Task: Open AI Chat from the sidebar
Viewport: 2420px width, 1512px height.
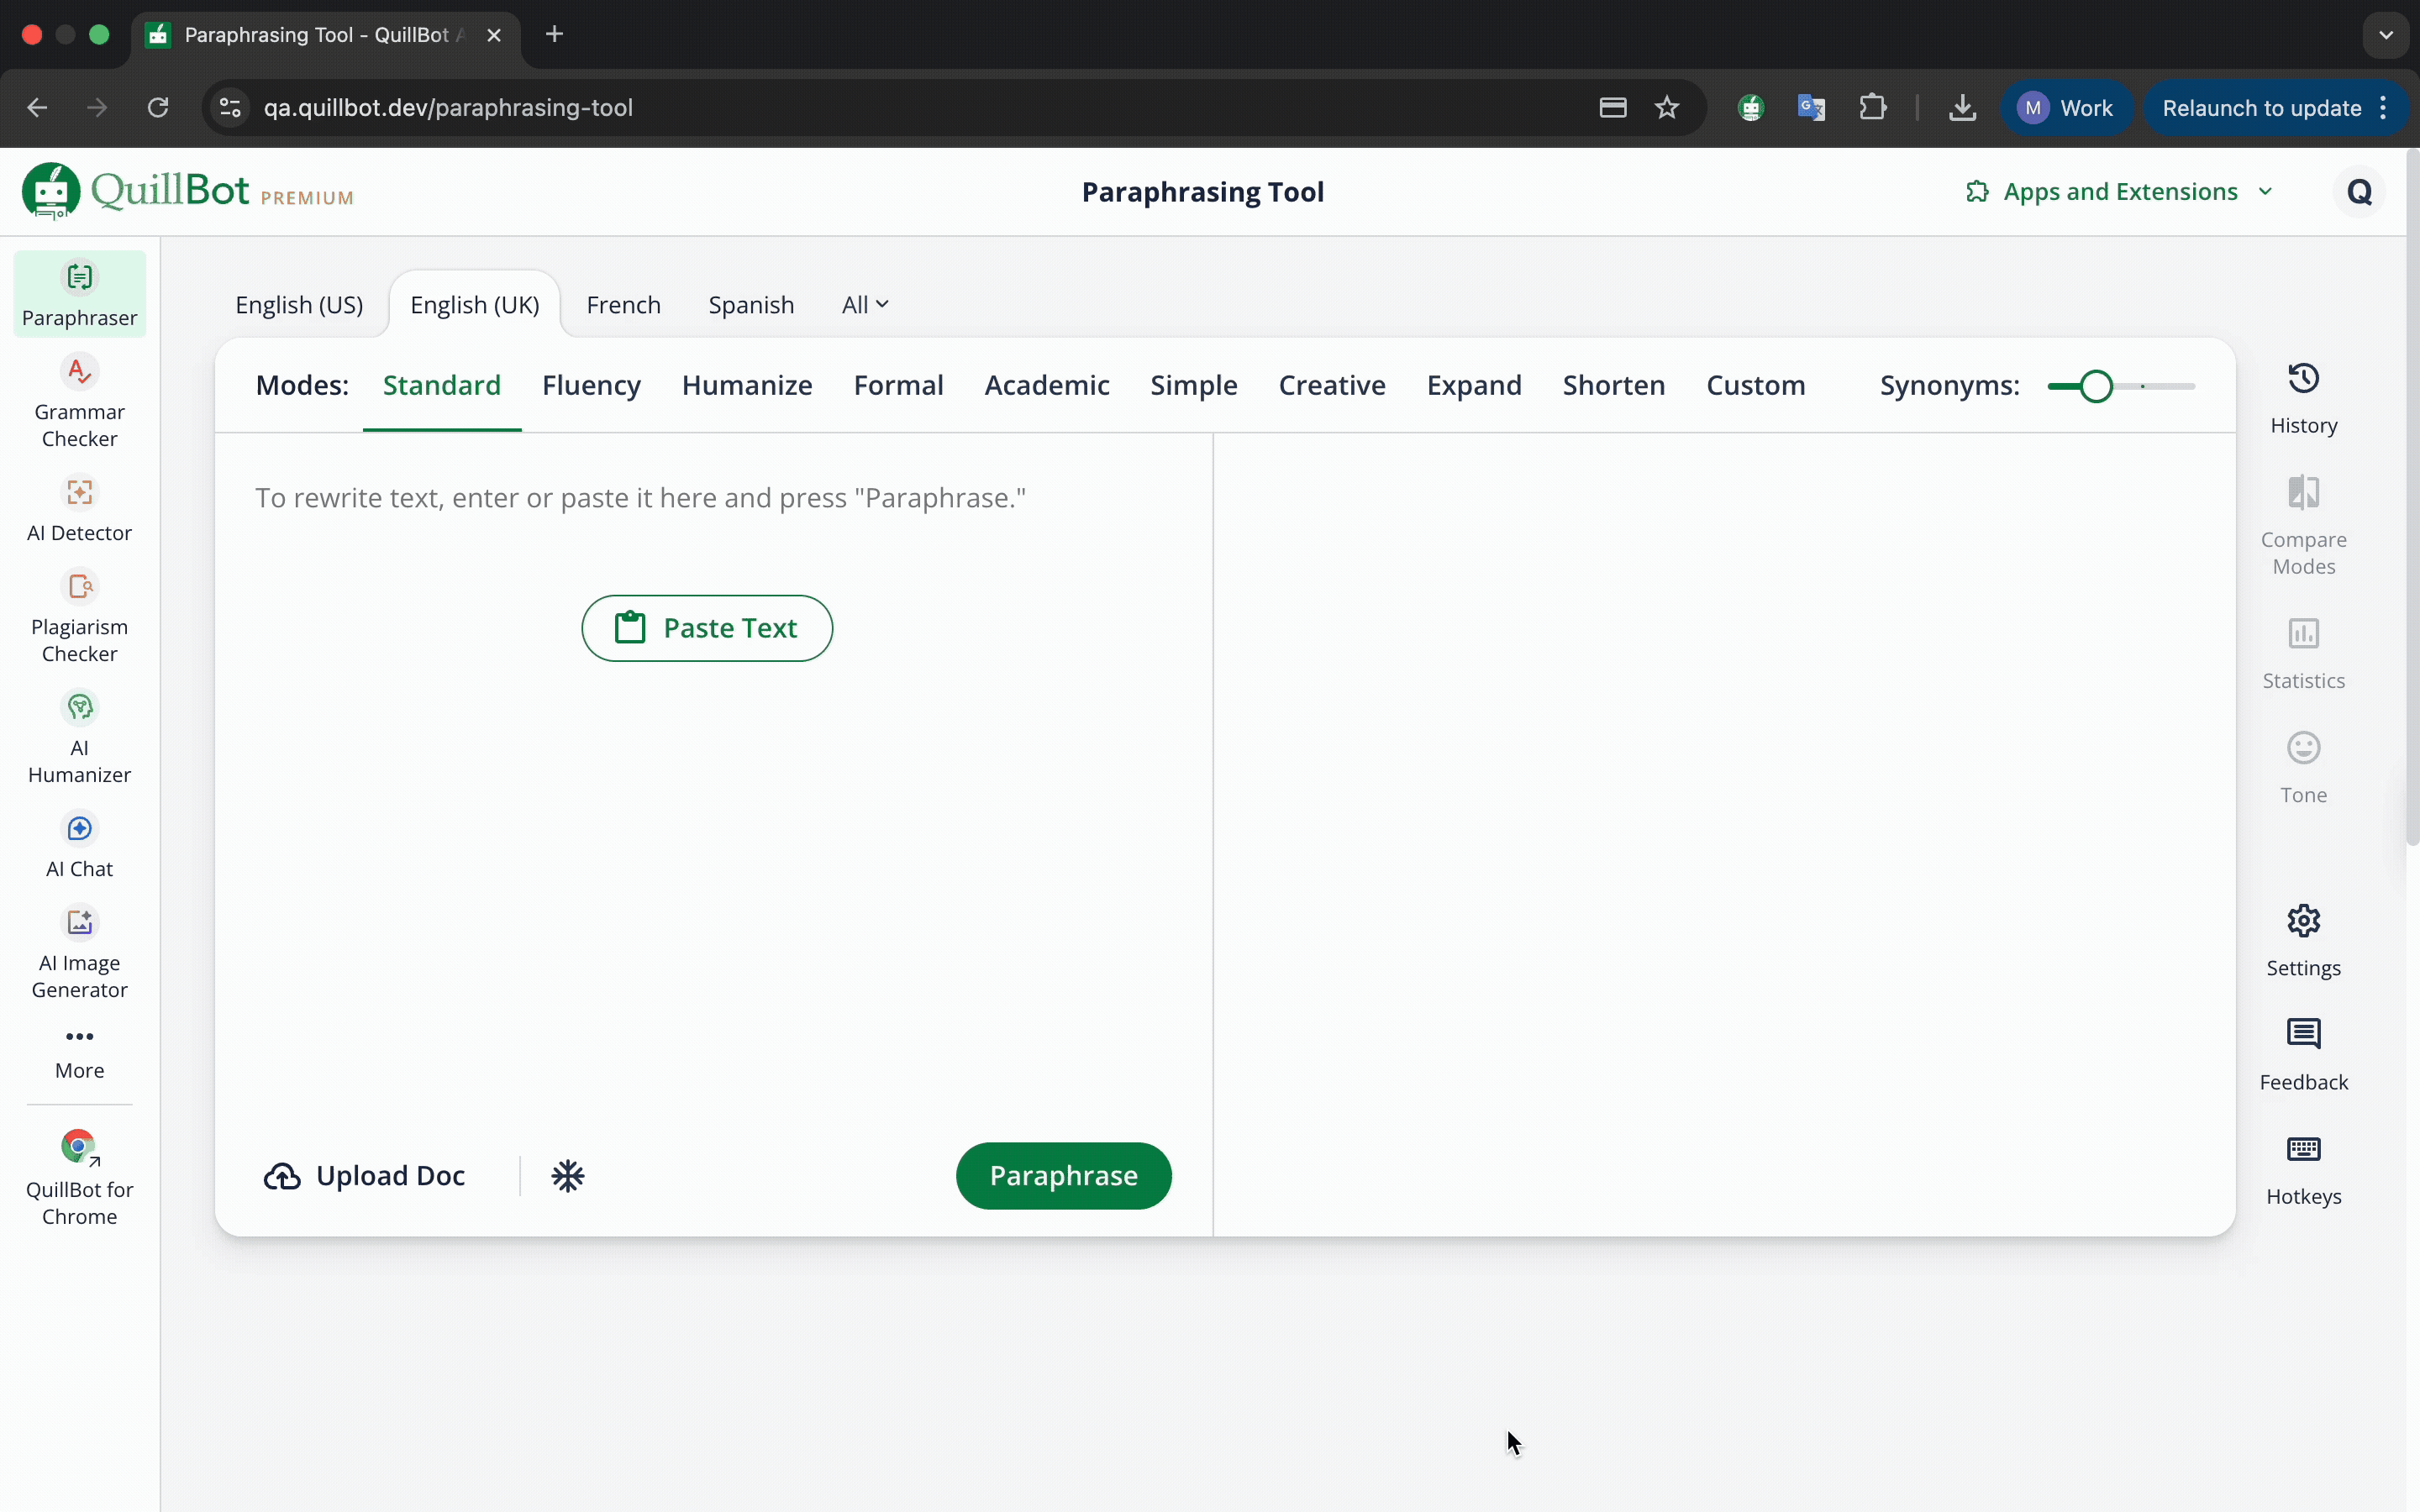Action: 79,844
